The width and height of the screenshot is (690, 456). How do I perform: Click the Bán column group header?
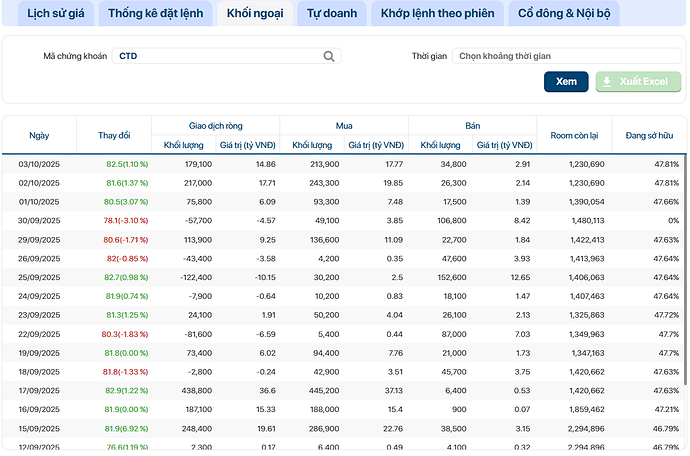click(x=472, y=126)
